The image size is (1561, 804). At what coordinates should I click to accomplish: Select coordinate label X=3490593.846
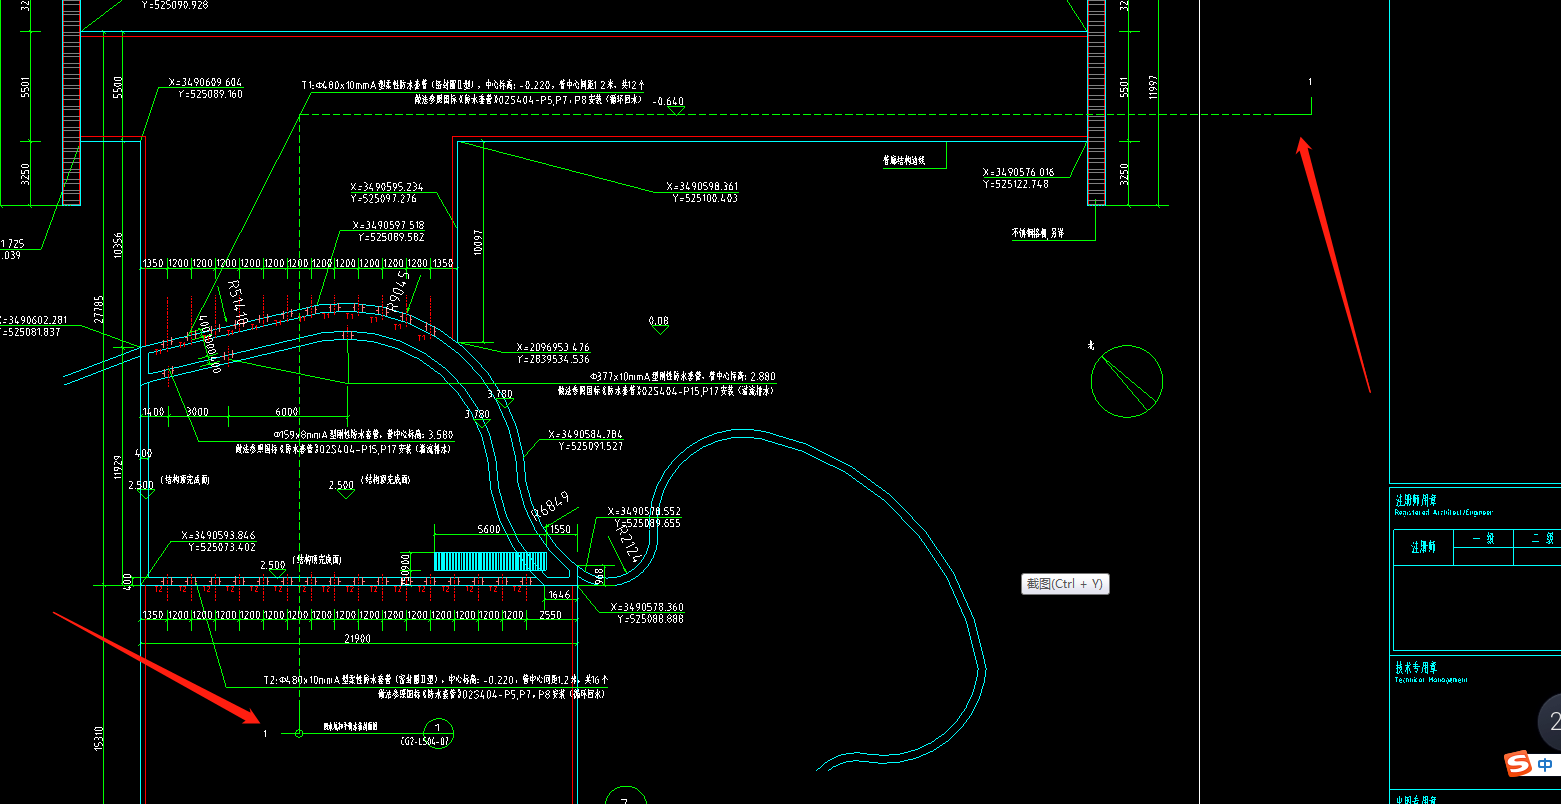click(x=218, y=536)
